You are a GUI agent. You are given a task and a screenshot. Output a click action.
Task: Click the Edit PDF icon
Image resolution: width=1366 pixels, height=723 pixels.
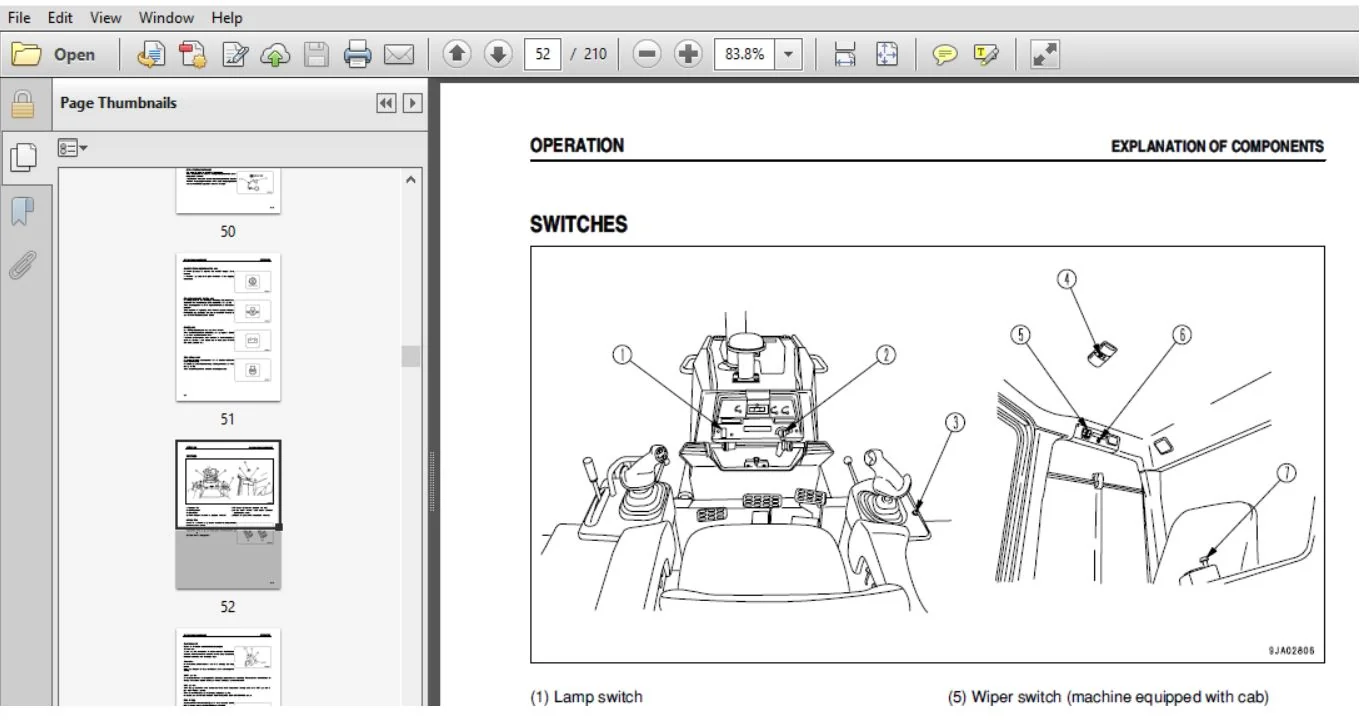236,55
